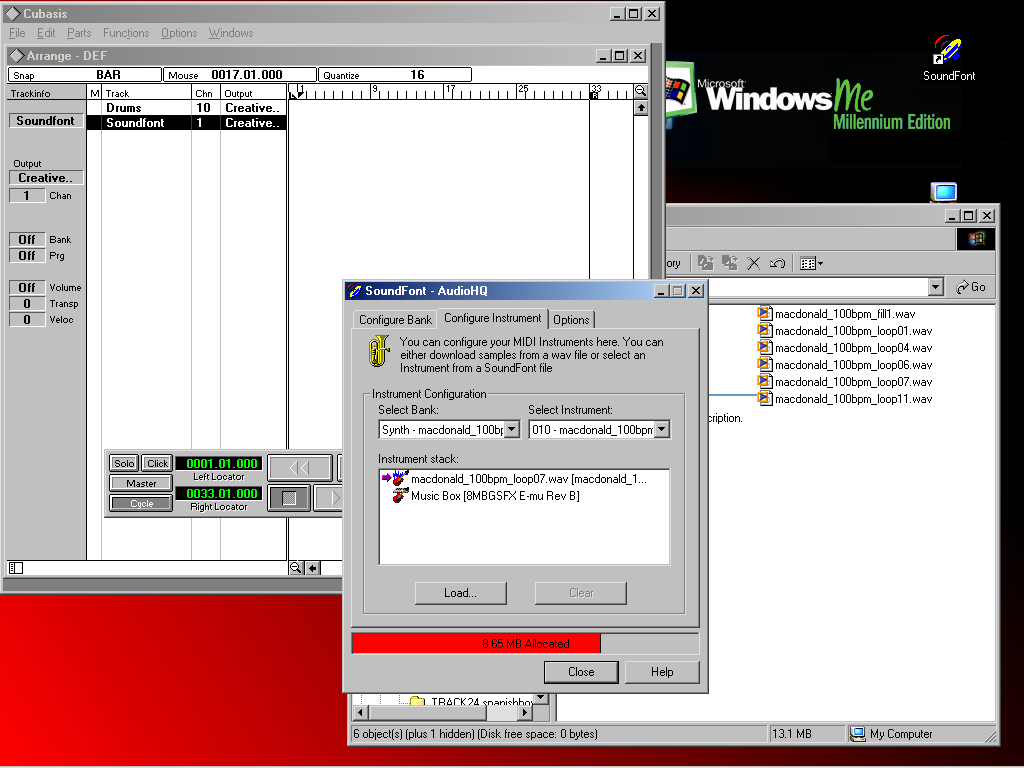Open the Edit menu in Cubasis
1024x768 pixels.
[x=46, y=33]
